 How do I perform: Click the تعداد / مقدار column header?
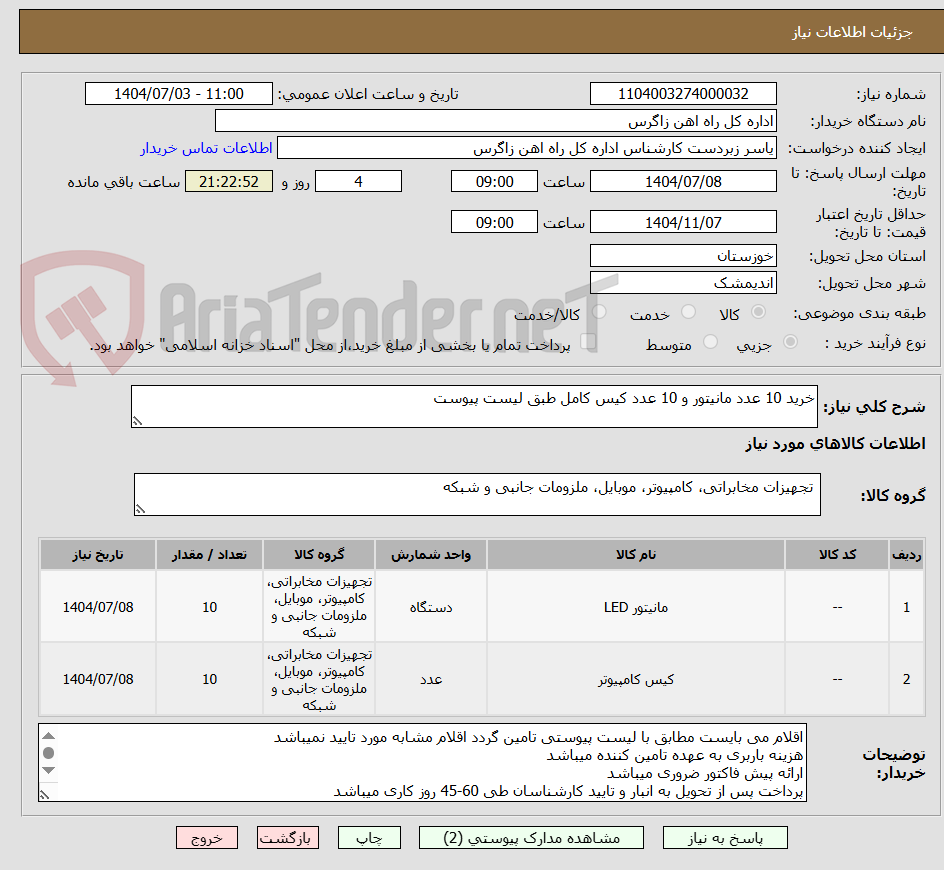click(x=210, y=555)
